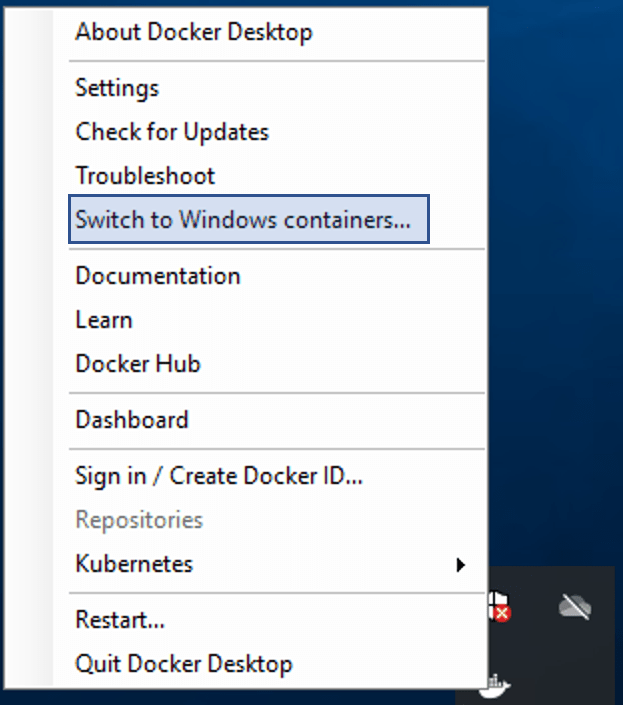The height and width of the screenshot is (705, 623).
Task: Expand the Kubernetes submenu arrow
Action: click(460, 565)
